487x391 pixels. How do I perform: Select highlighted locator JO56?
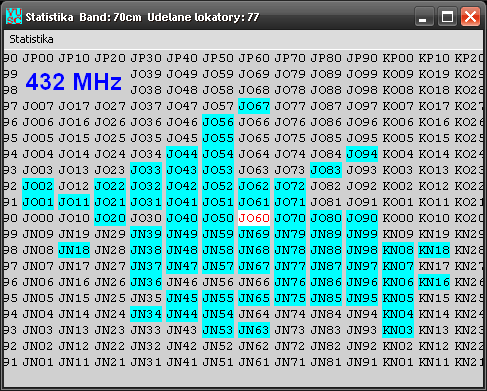(218, 122)
